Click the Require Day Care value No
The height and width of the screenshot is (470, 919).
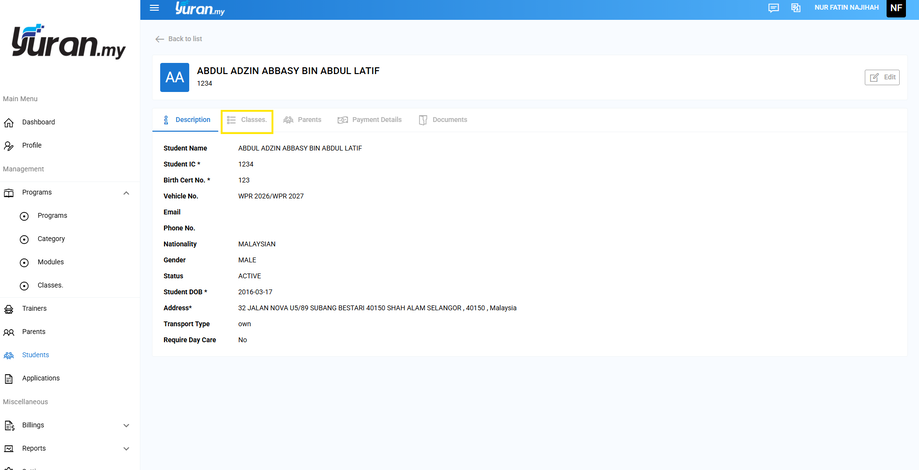click(242, 340)
